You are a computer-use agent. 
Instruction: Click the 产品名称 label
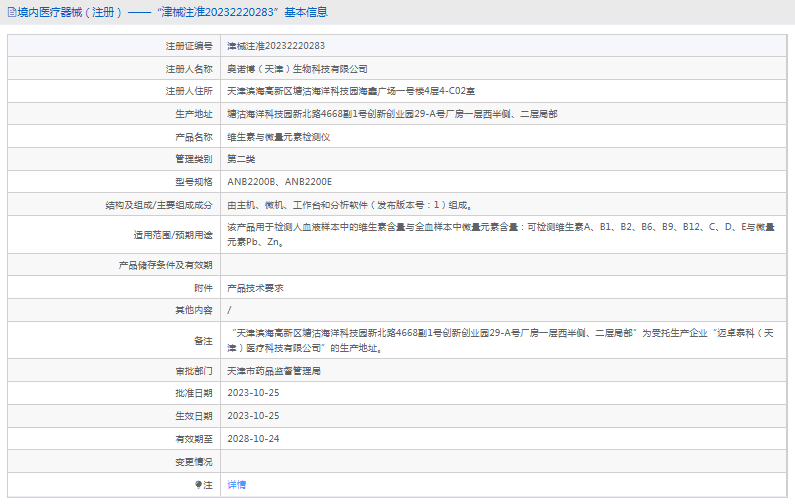194,137
